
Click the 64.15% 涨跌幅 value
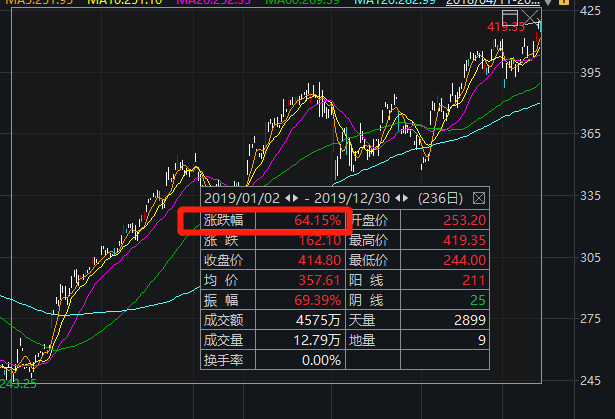(x=317, y=220)
